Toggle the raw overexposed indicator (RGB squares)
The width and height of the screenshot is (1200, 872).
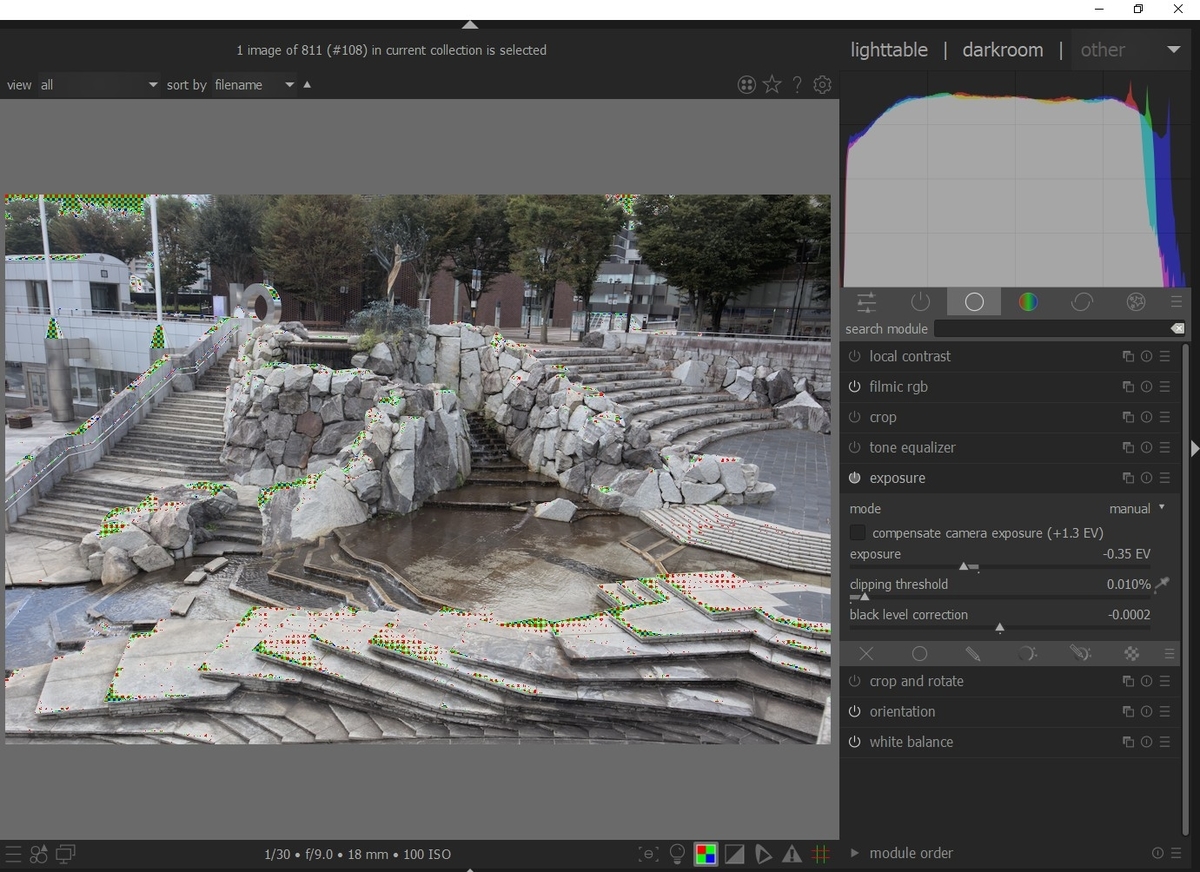706,854
